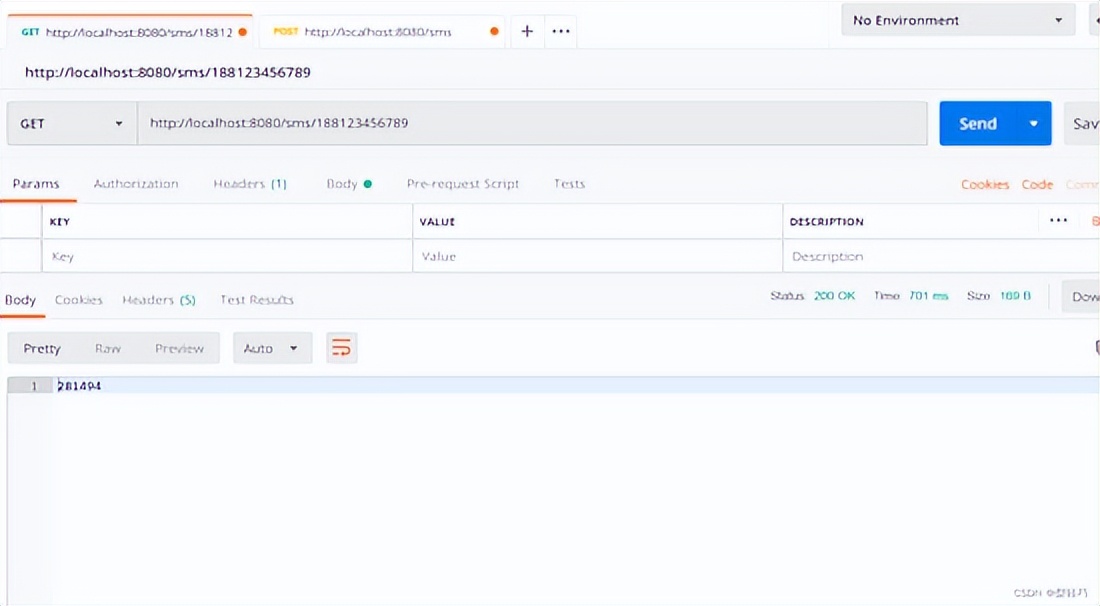The height and width of the screenshot is (606, 1100).
Task: Click the KEY column header
Action: [x=60, y=222]
